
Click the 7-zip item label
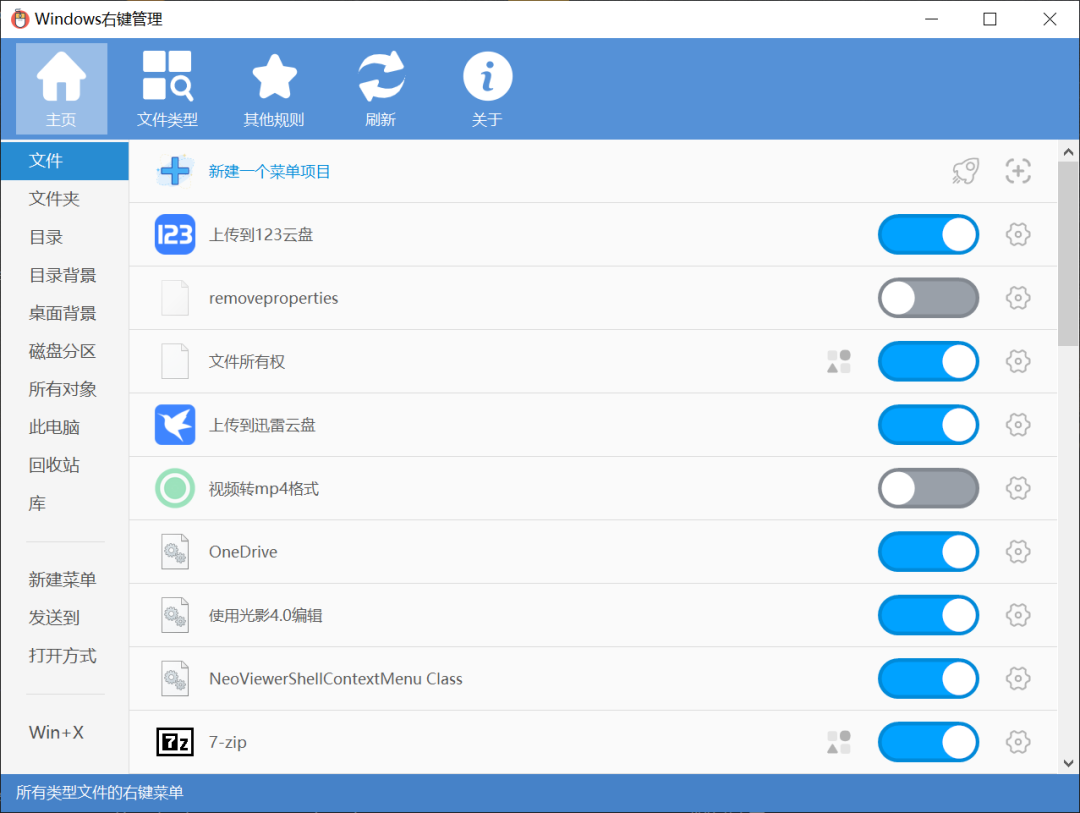[x=228, y=742]
